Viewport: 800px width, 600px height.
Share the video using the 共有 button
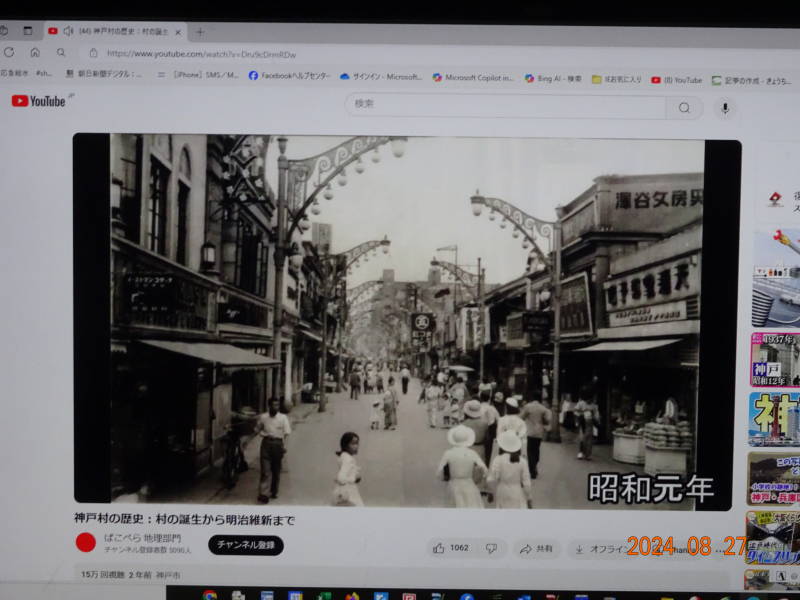(536, 549)
